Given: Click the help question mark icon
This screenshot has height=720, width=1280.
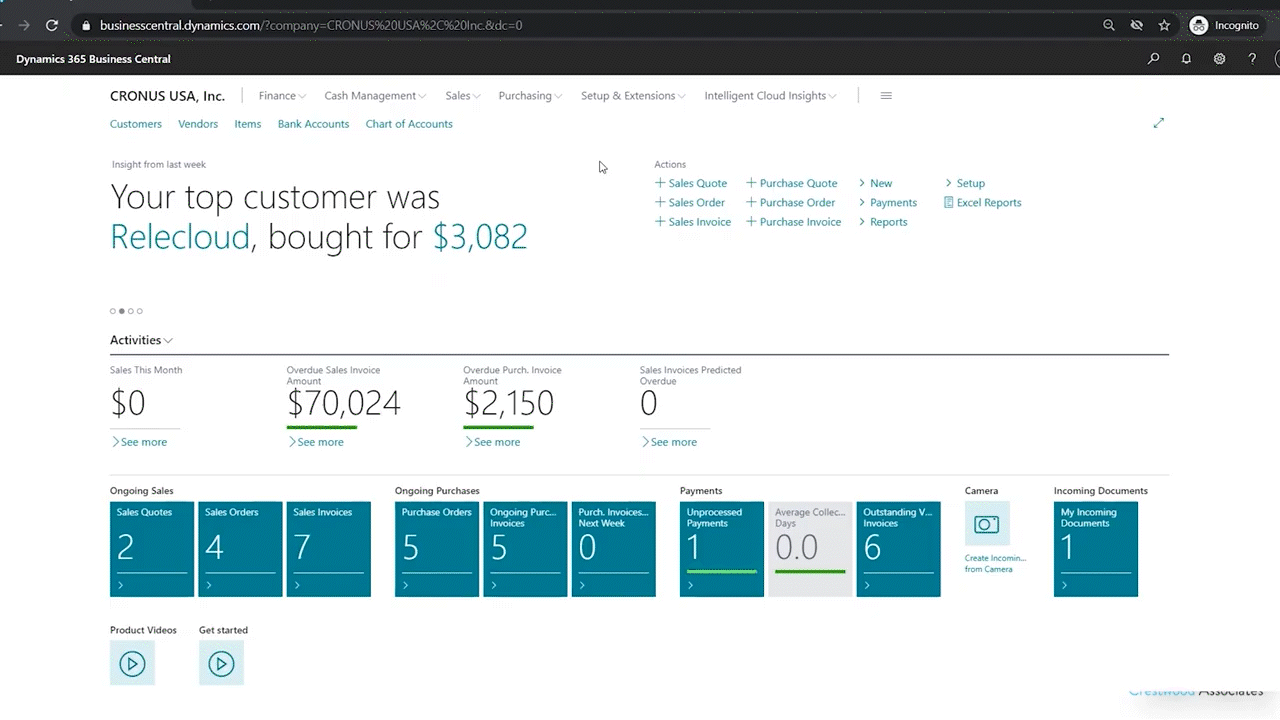Looking at the screenshot, I should (x=1252, y=59).
